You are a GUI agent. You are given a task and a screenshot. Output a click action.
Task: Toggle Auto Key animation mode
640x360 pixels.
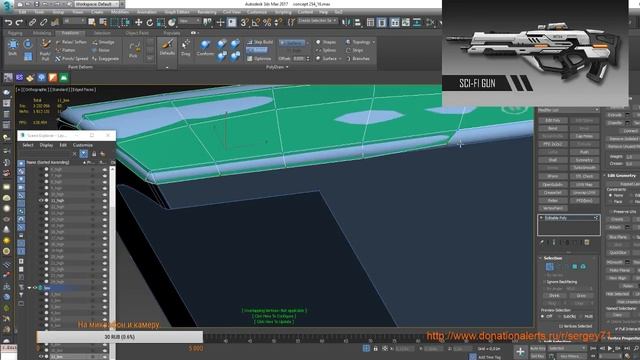(x=538, y=348)
